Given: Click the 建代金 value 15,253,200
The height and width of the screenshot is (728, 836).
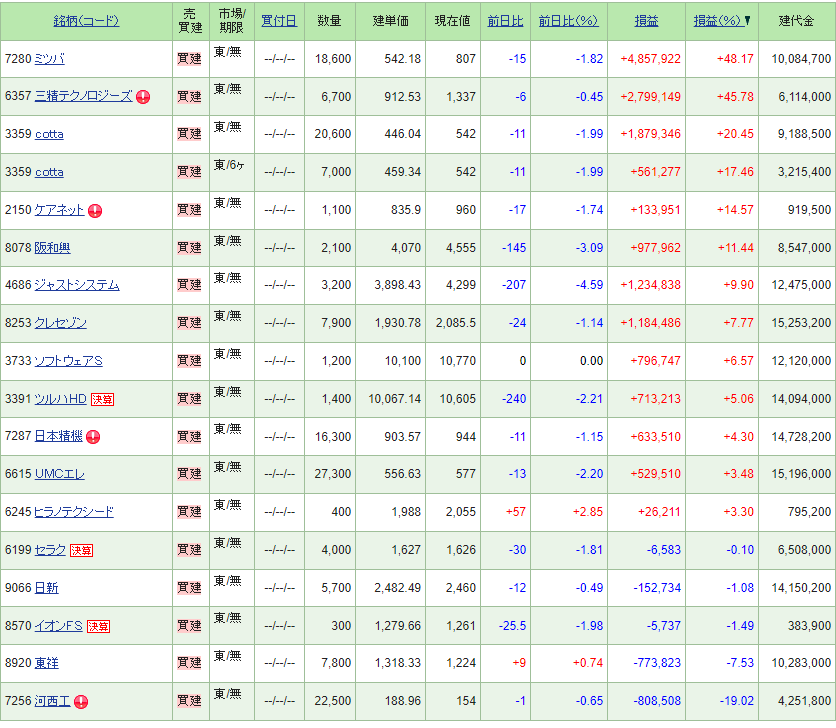Looking at the screenshot, I should (801, 323).
